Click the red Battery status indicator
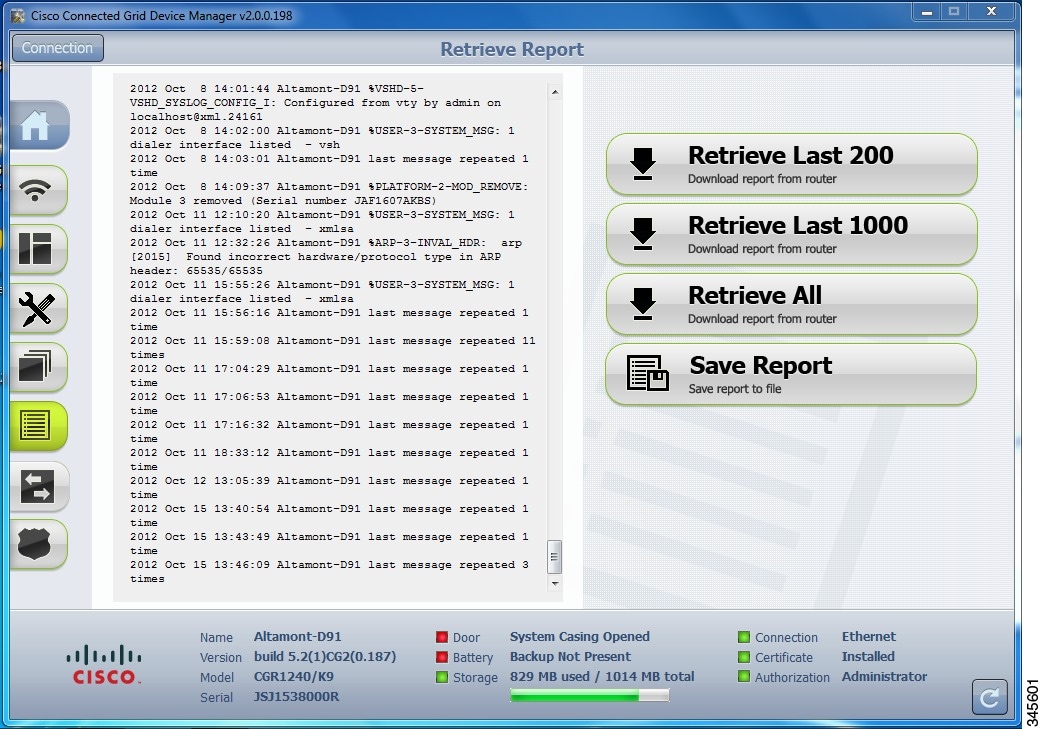Viewport: 1040px width, 729px height. pos(442,657)
